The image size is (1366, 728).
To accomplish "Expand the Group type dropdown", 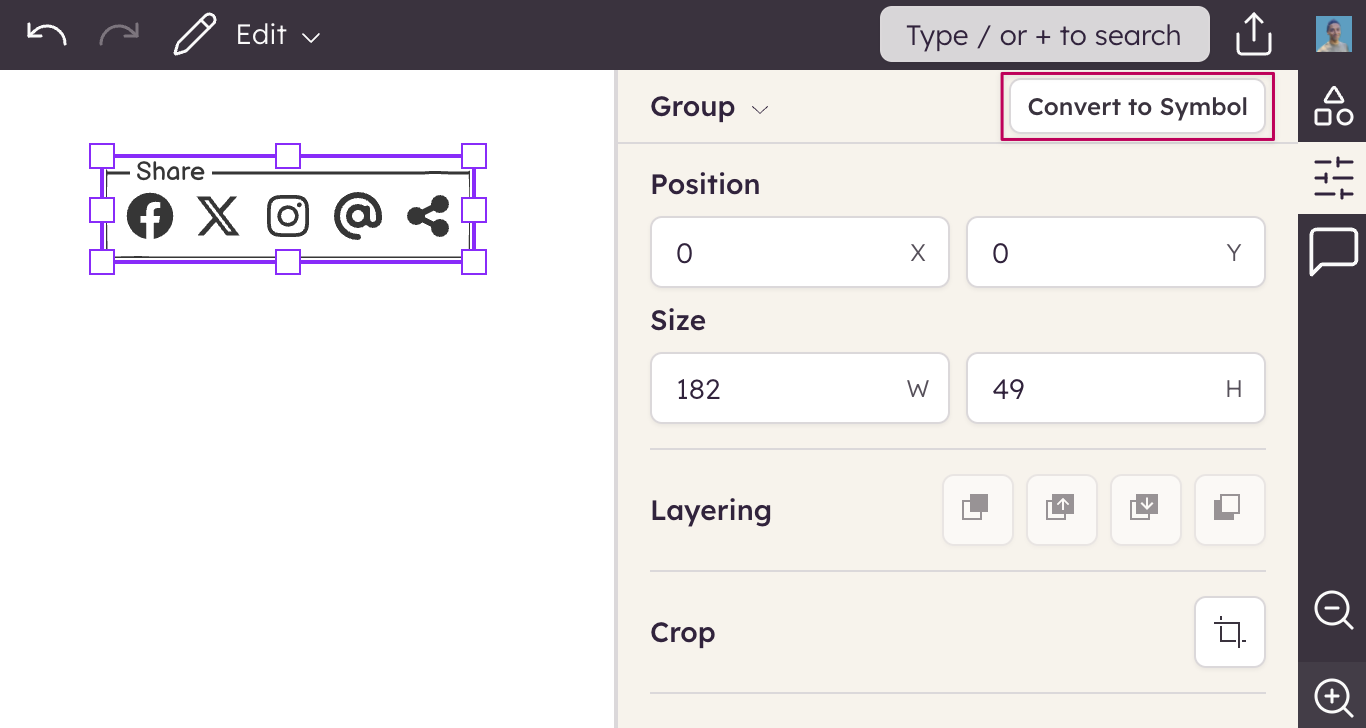I will tap(709, 107).
